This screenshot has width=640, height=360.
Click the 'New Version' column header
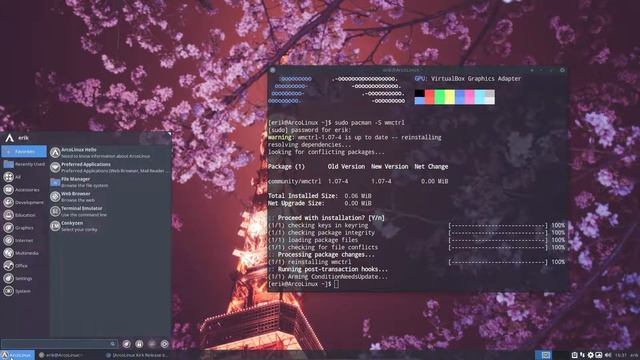click(x=389, y=167)
